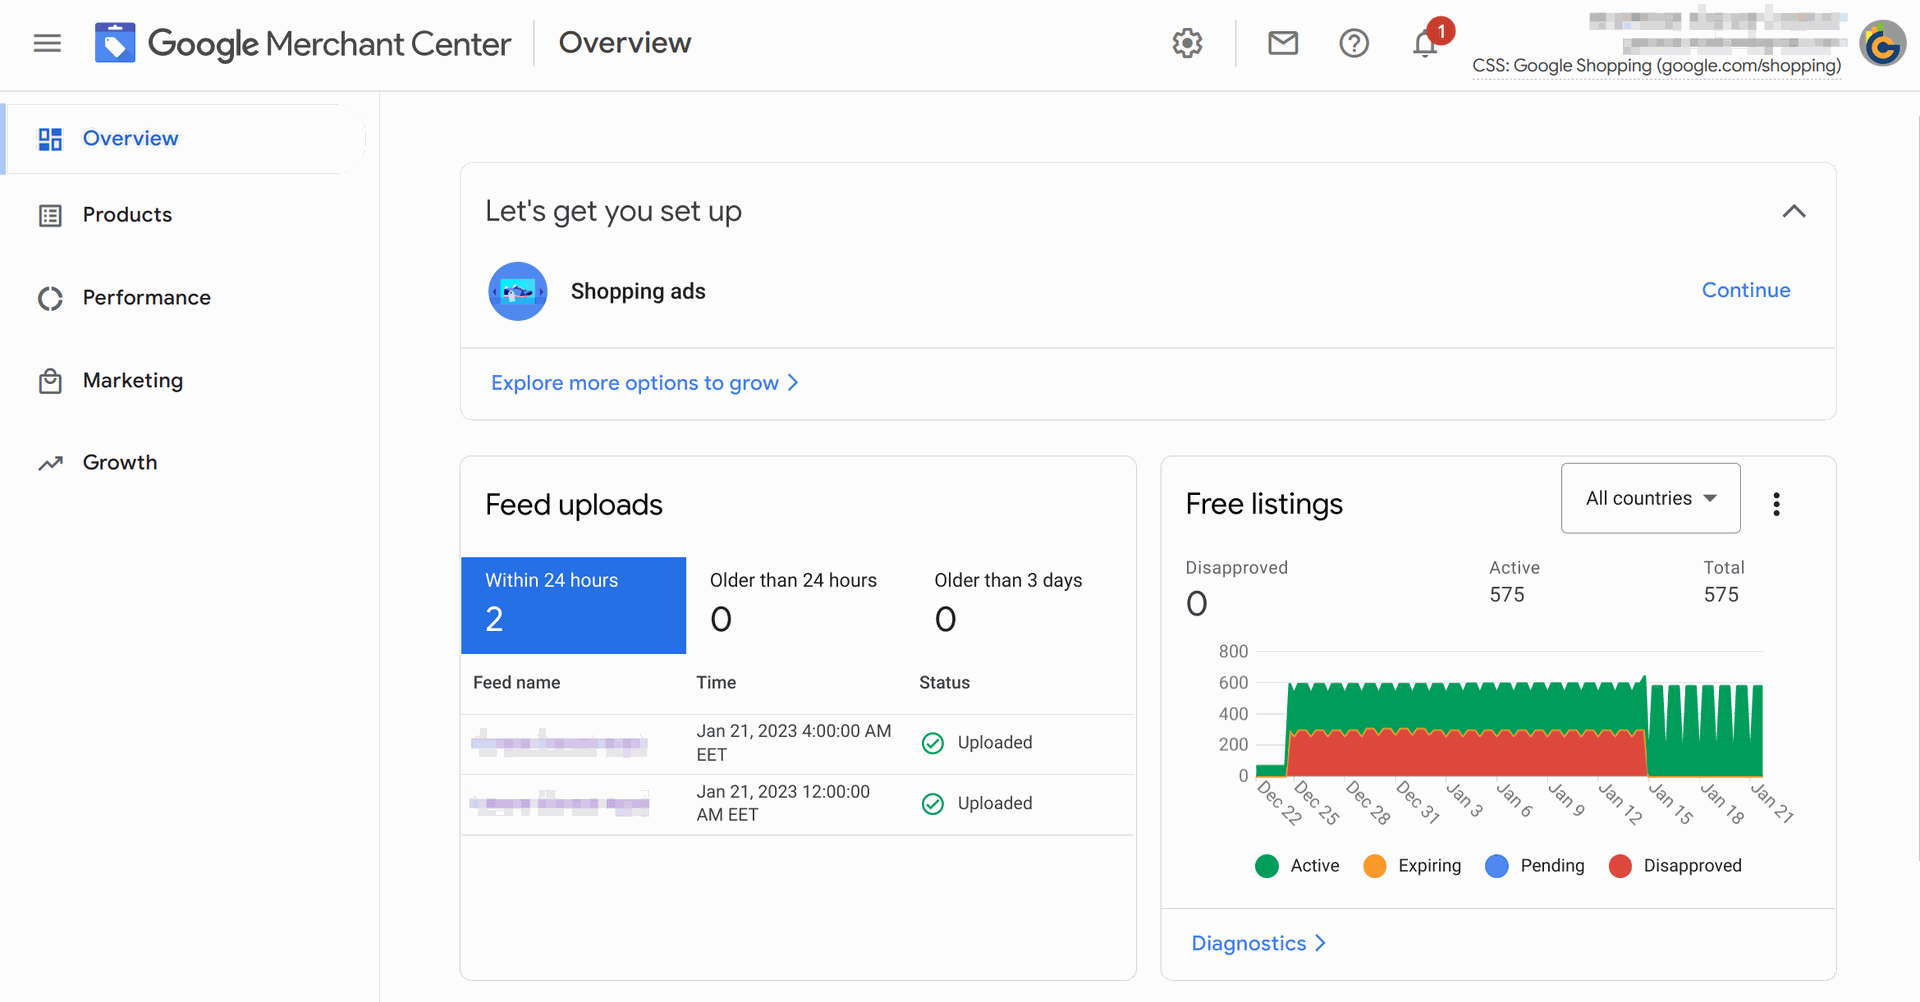Viewport: 1920px width, 1002px height.
Task: Click the Products list icon in sidebar
Action: pyautogui.click(x=50, y=215)
